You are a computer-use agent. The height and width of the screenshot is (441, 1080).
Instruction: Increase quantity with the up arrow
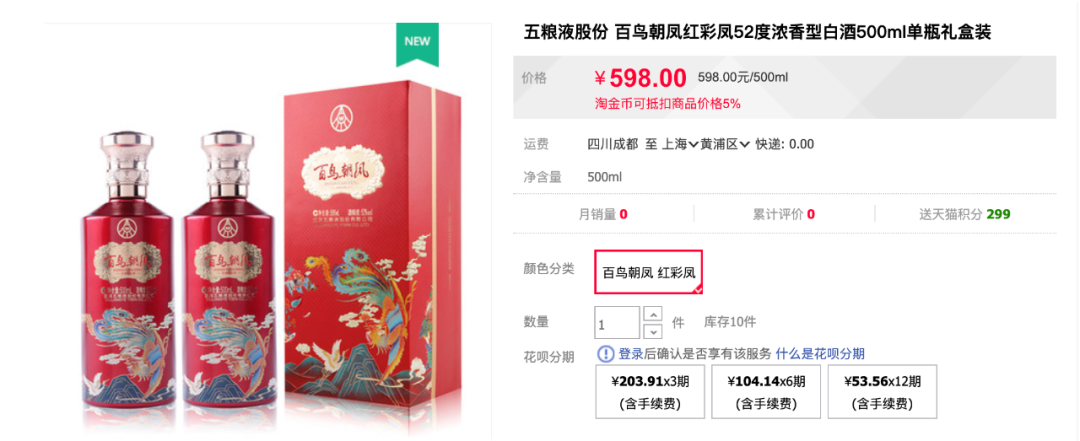652,314
